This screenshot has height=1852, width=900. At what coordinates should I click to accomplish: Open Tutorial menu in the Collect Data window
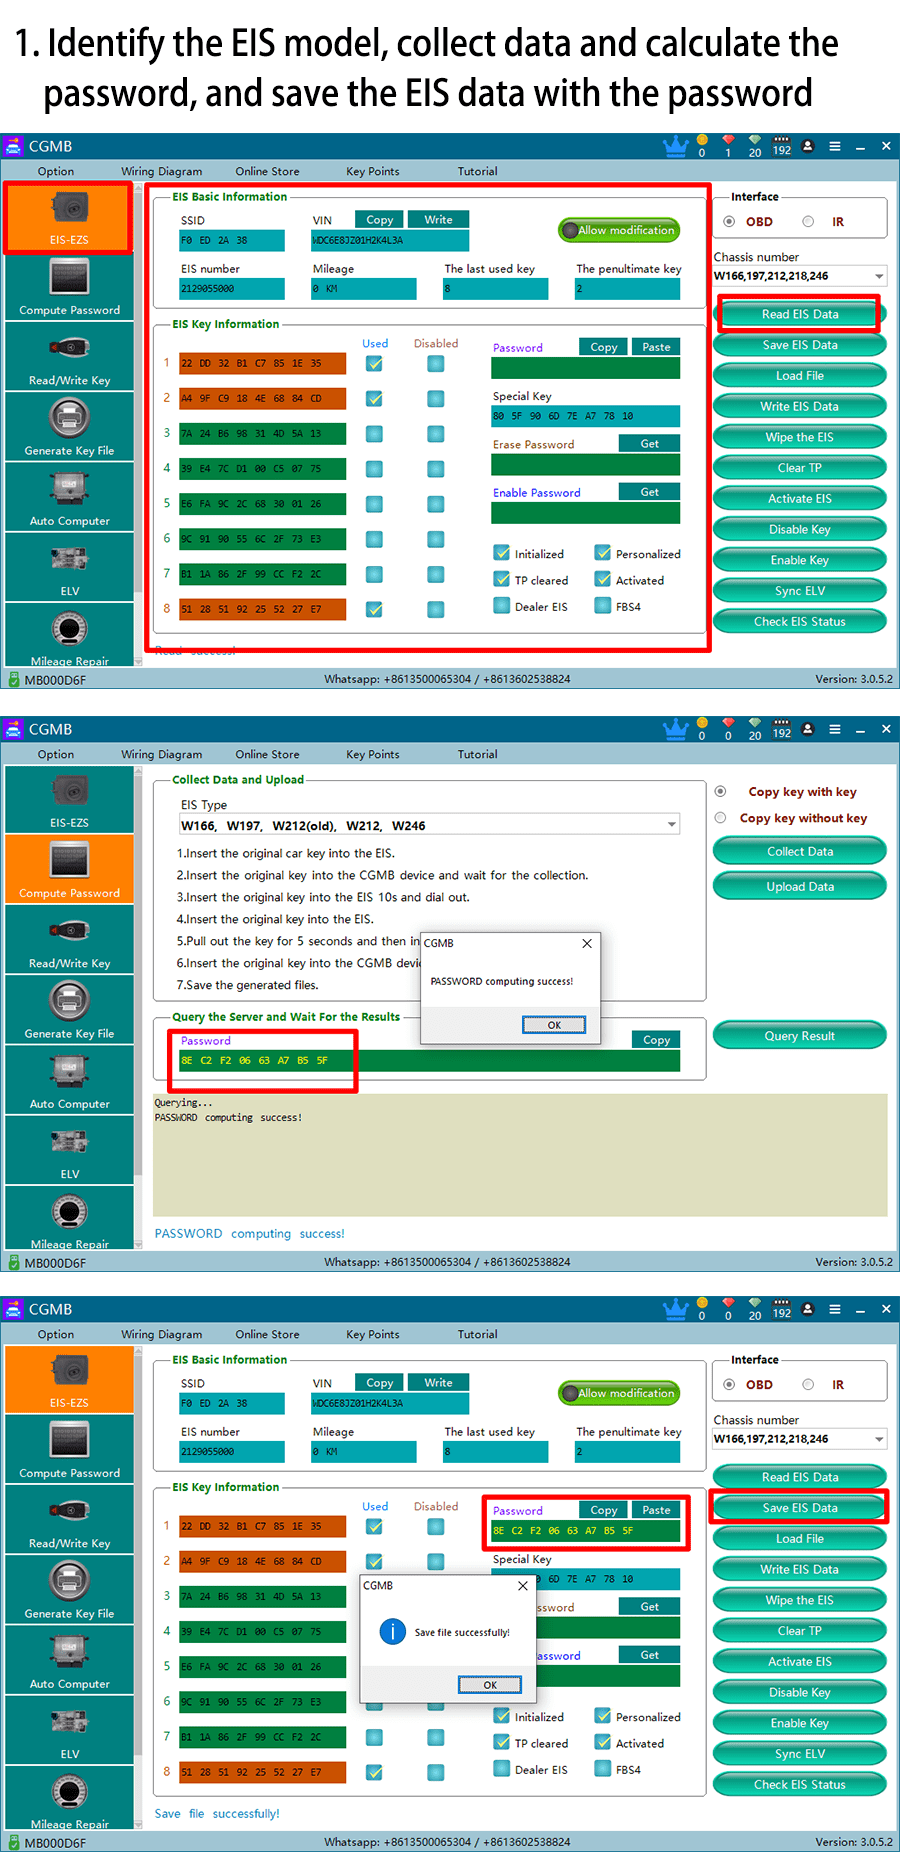tap(477, 754)
